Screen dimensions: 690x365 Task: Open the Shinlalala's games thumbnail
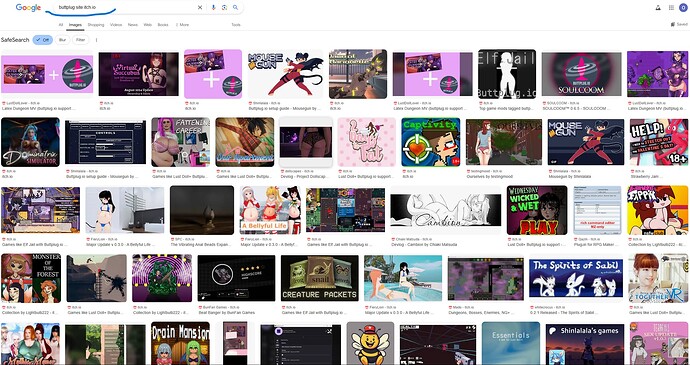(x=585, y=343)
